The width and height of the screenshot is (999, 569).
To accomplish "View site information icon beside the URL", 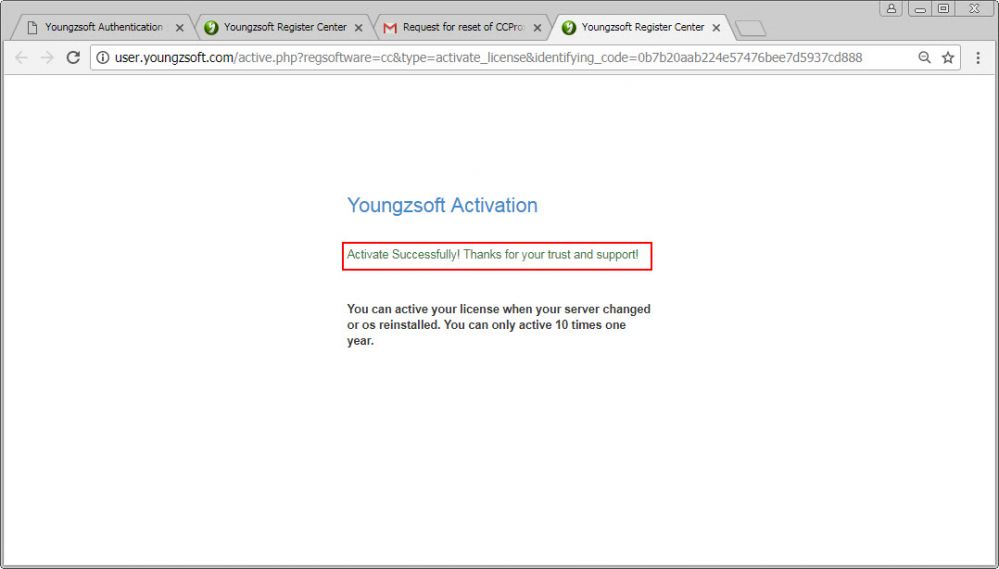I will pos(102,58).
